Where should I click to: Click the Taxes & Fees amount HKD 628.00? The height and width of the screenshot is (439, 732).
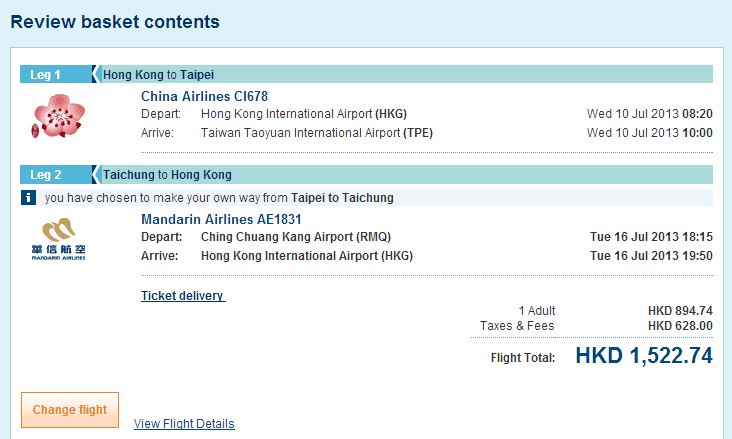[x=680, y=326]
